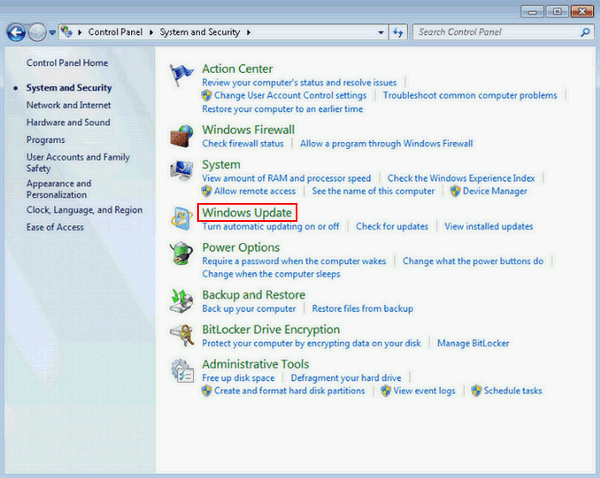
Task: Open Network and Internet category
Action: click(x=68, y=105)
